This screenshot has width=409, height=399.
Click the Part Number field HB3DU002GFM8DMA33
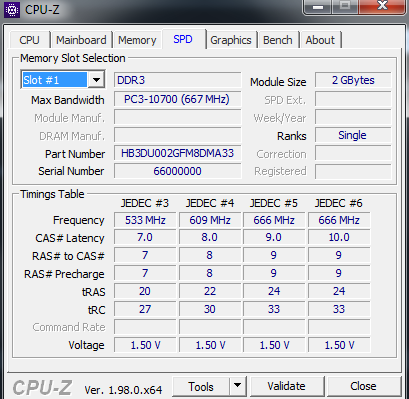(177, 153)
